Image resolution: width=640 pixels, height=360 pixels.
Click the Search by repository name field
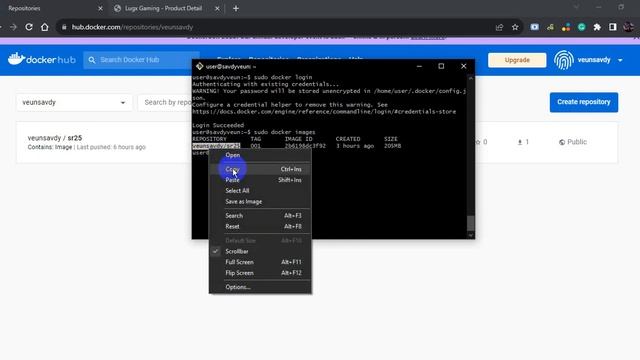pos(165,102)
